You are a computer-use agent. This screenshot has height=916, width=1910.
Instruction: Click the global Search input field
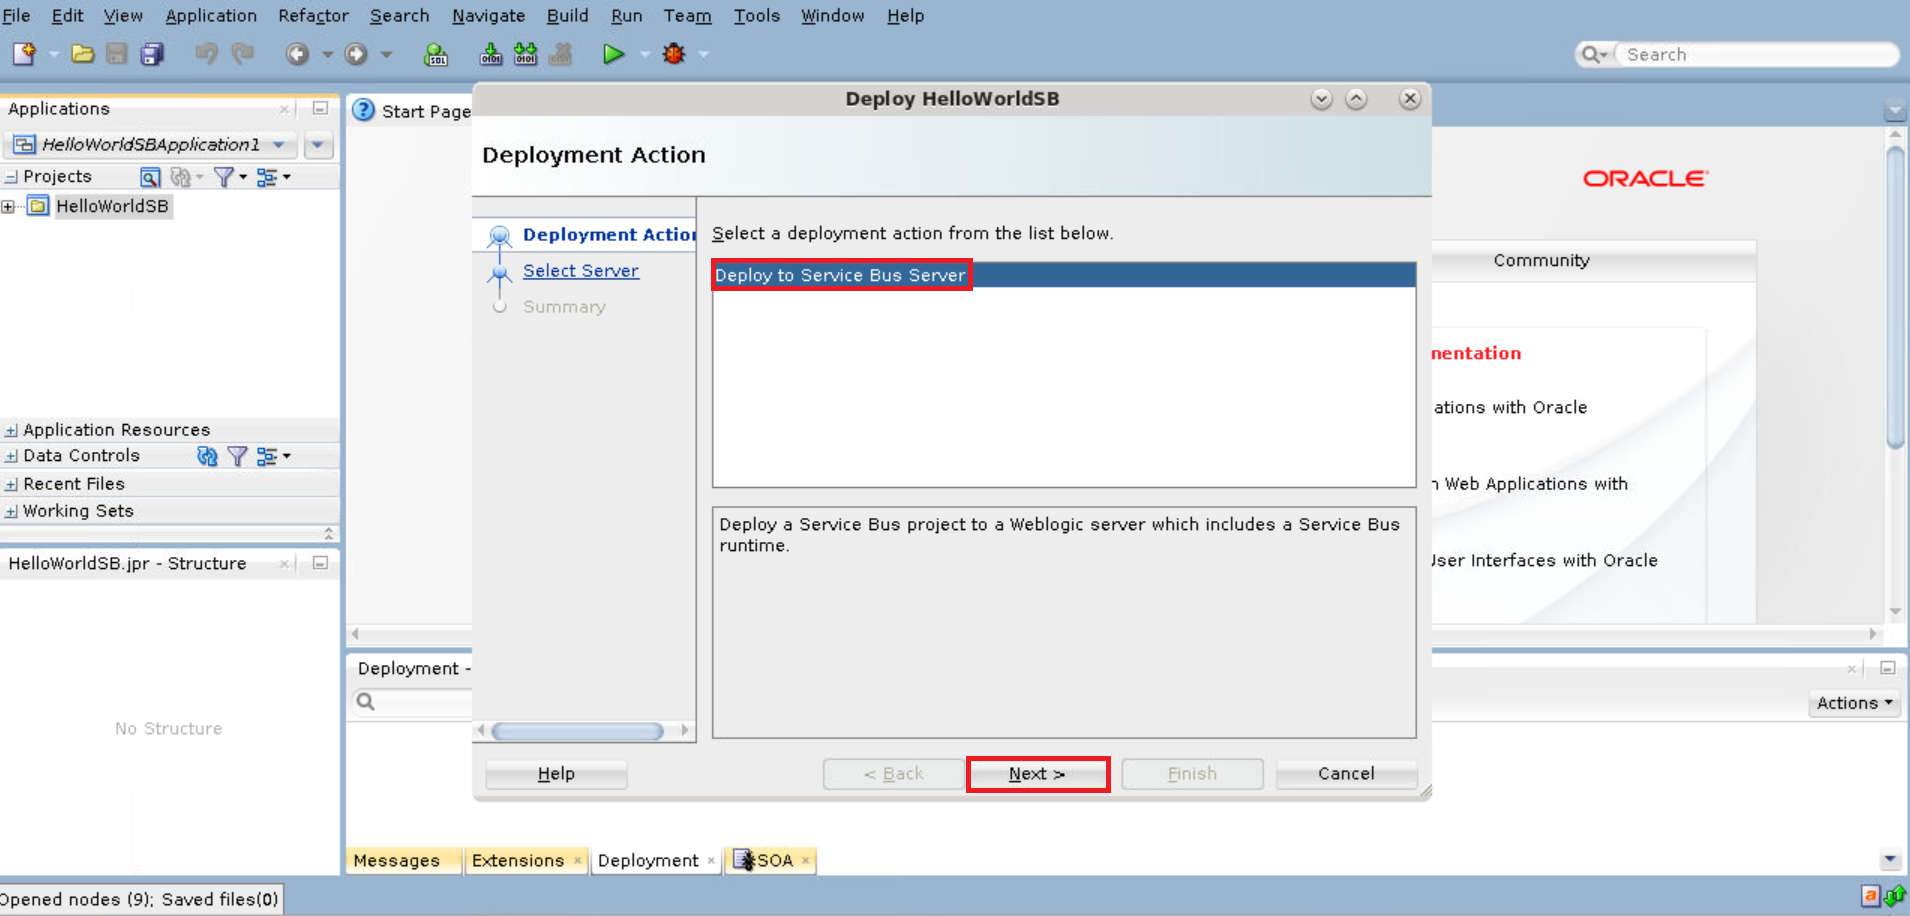(x=1758, y=54)
